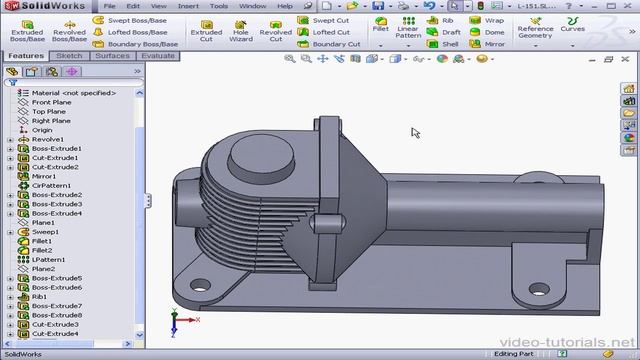The image size is (640, 360).
Task: Click the Edit Appearance color ball icon
Action: 442,59
